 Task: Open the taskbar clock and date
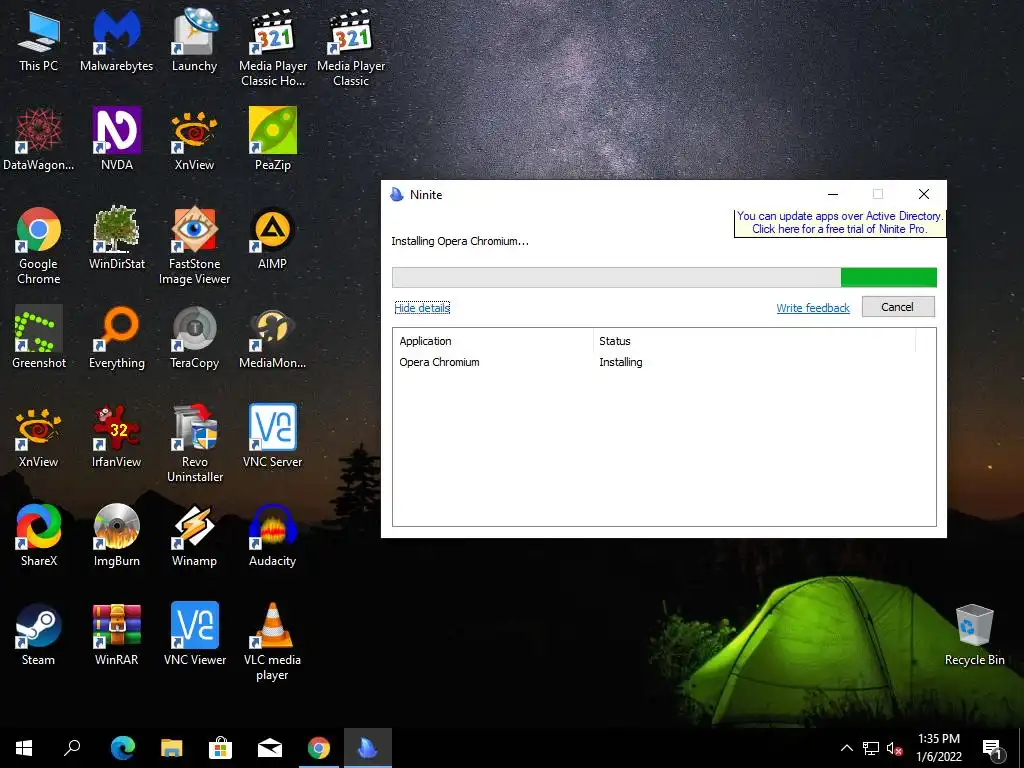tap(939, 748)
